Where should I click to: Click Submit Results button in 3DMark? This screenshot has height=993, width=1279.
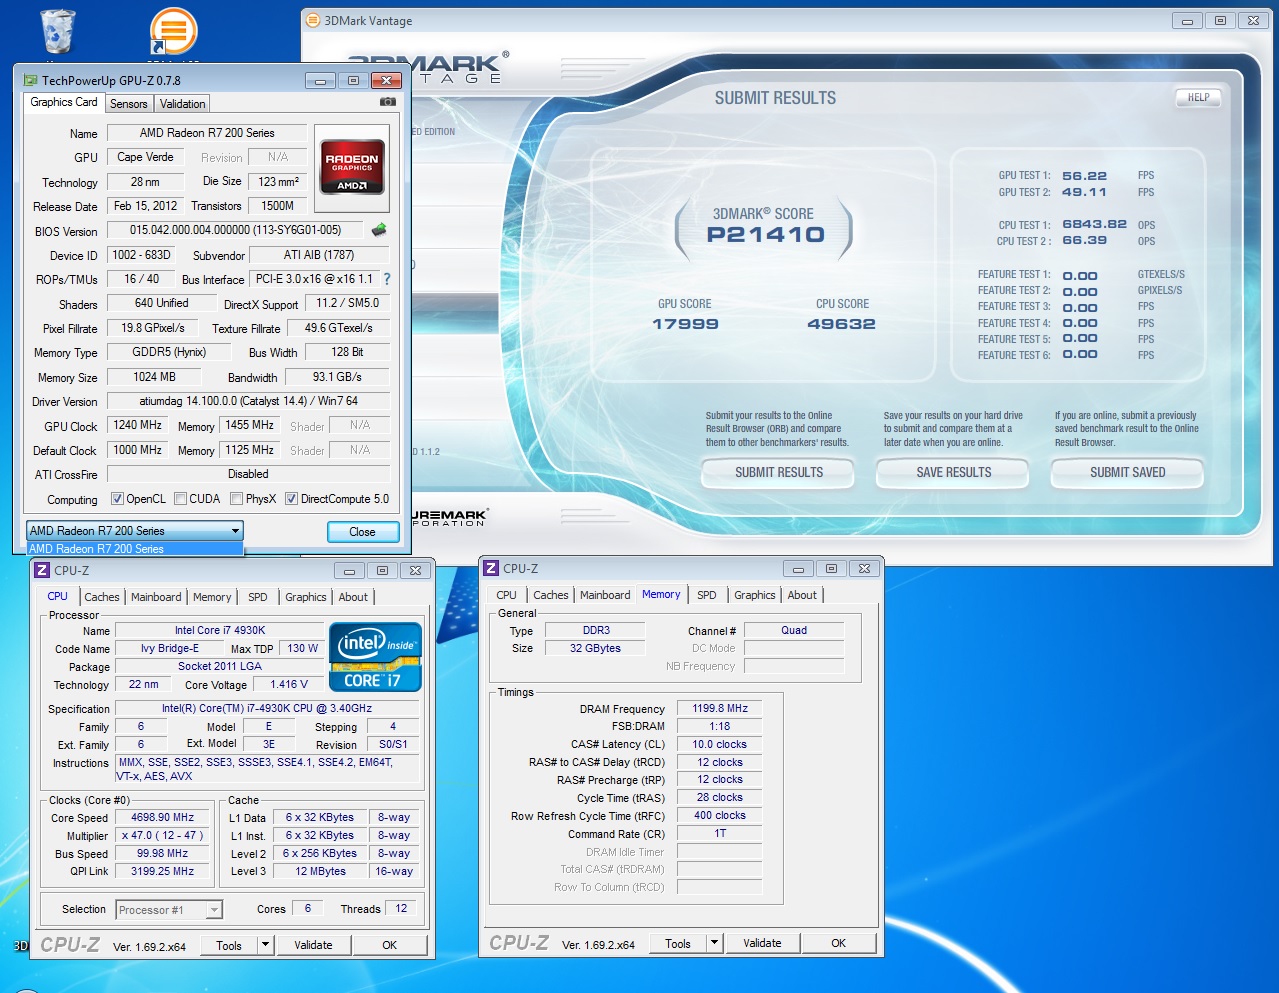pyautogui.click(x=779, y=473)
